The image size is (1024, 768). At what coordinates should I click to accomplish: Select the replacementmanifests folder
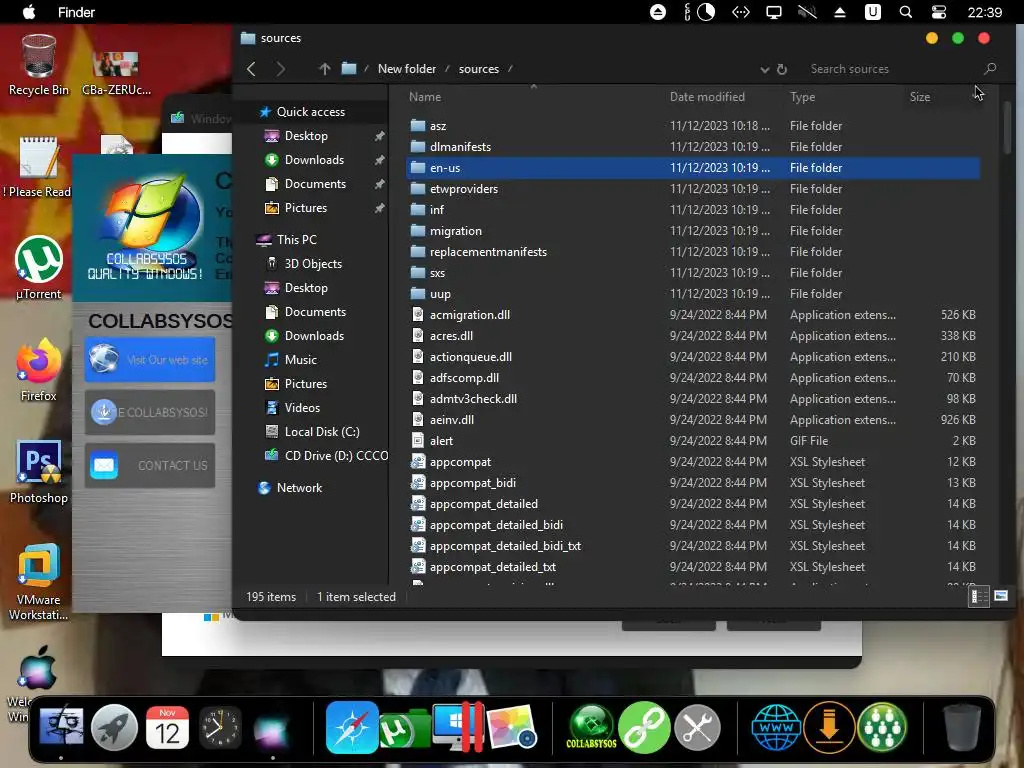click(692, 251)
